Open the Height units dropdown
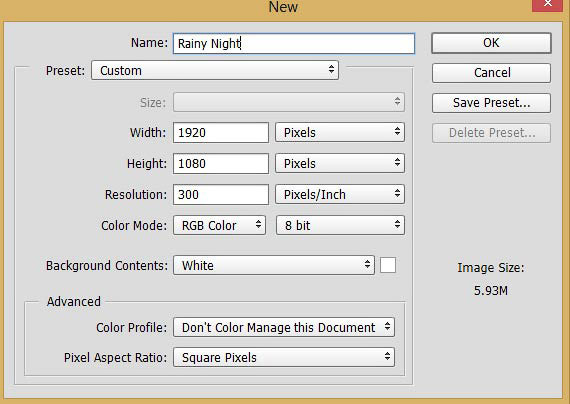This screenshot has width=570, height=404. tap(340, 163)
